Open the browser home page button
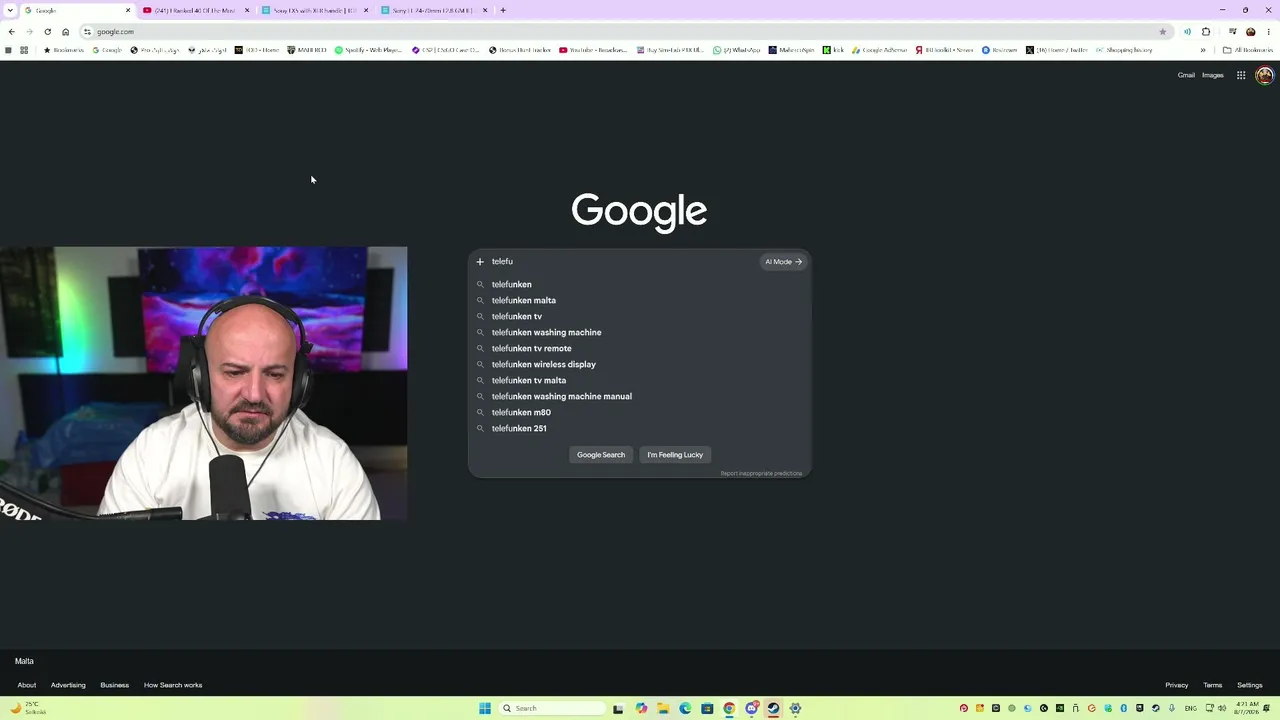 pos(66,32)
